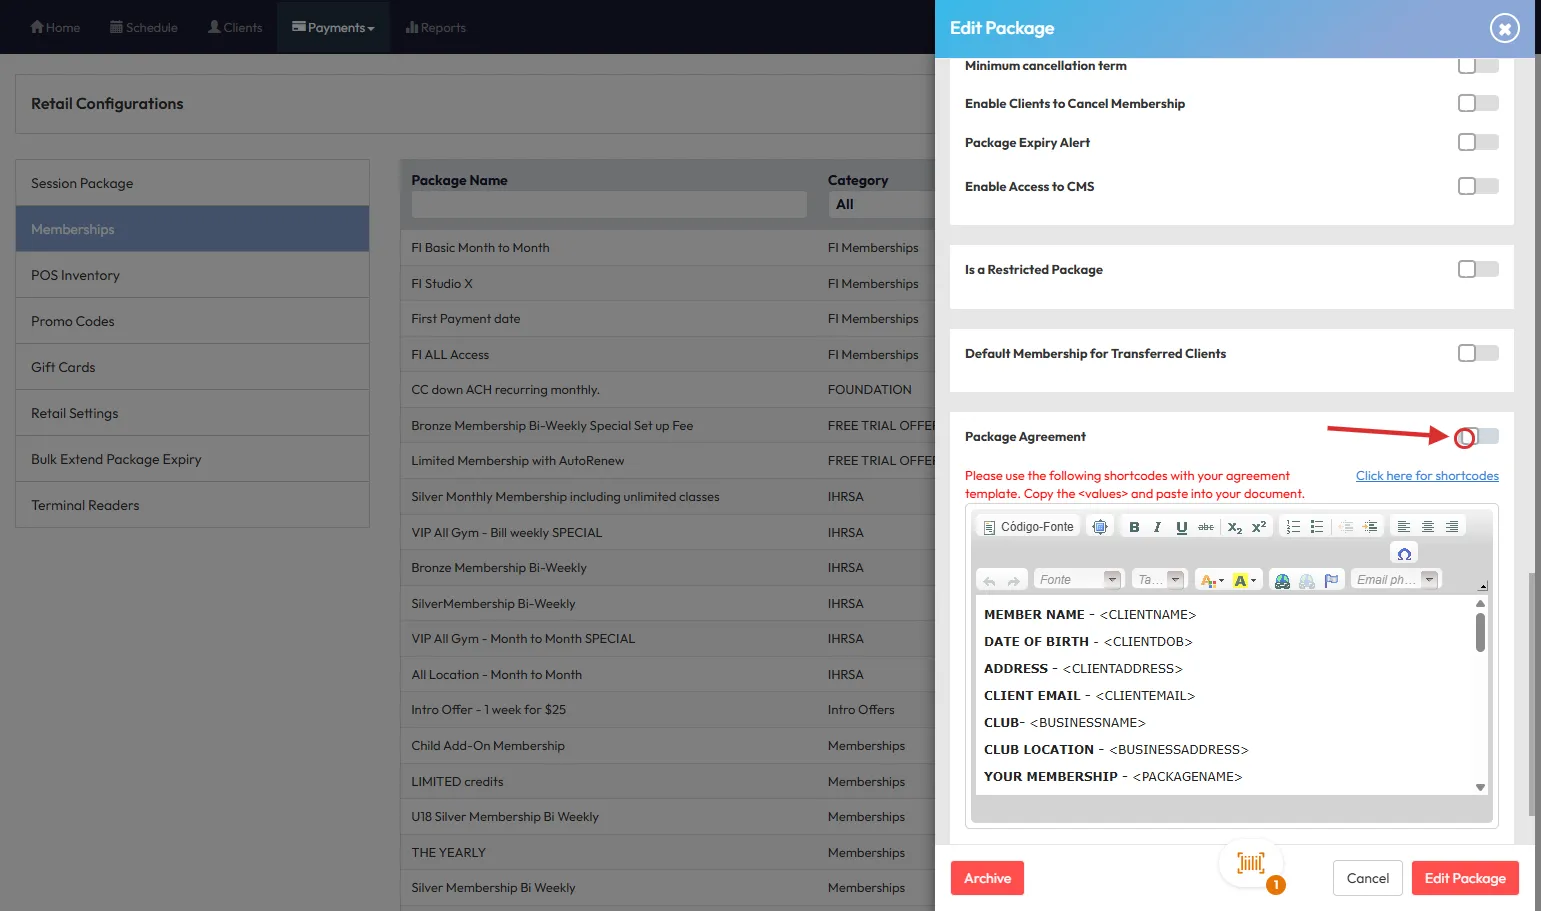Click the Package Name filter field
Image resolution: width=1541 pixels, height=911 pixels.
(x=609, y=205)
